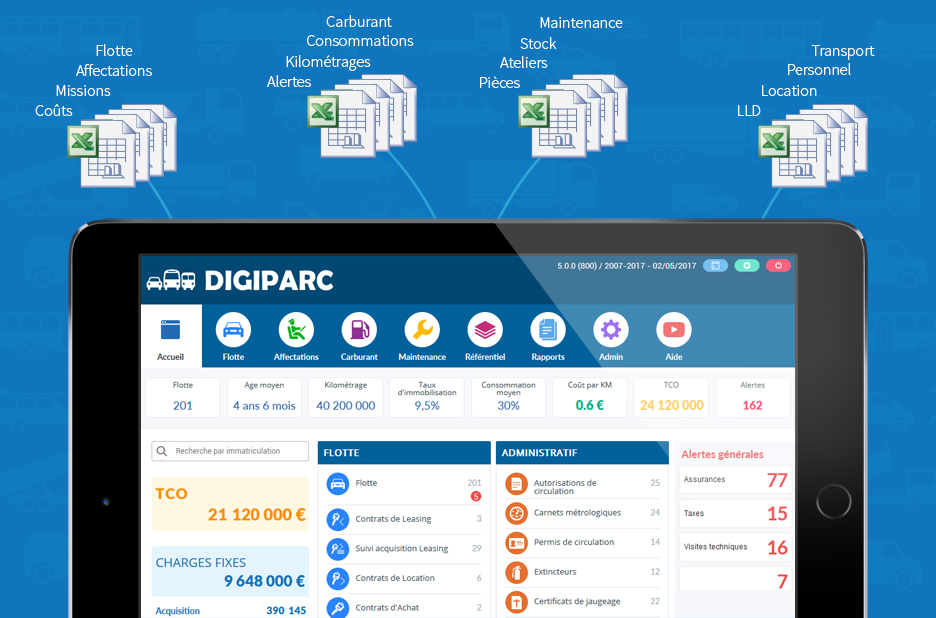
Task: Click the Alertes 162 summary tile
Action: pos(753,397)
